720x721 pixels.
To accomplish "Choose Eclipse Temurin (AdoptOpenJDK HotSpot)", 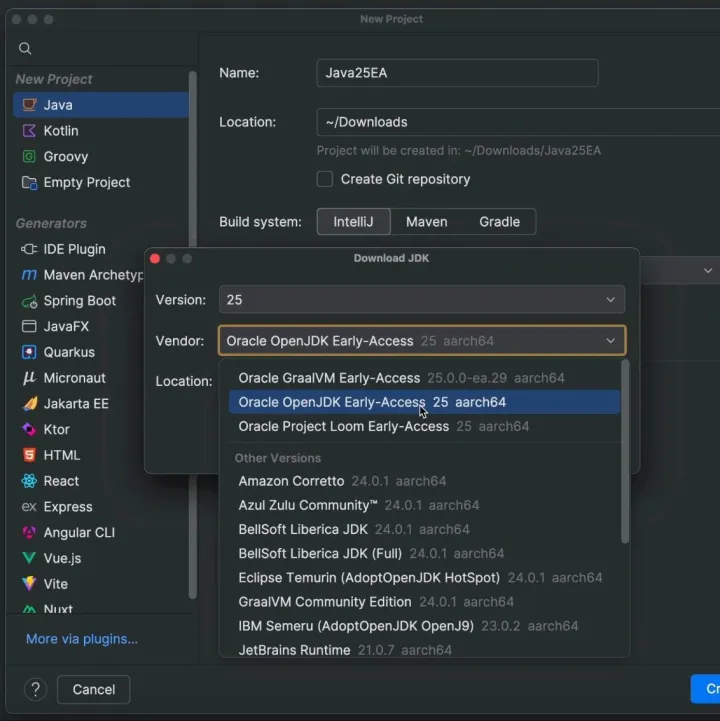I will coord(424,578).
